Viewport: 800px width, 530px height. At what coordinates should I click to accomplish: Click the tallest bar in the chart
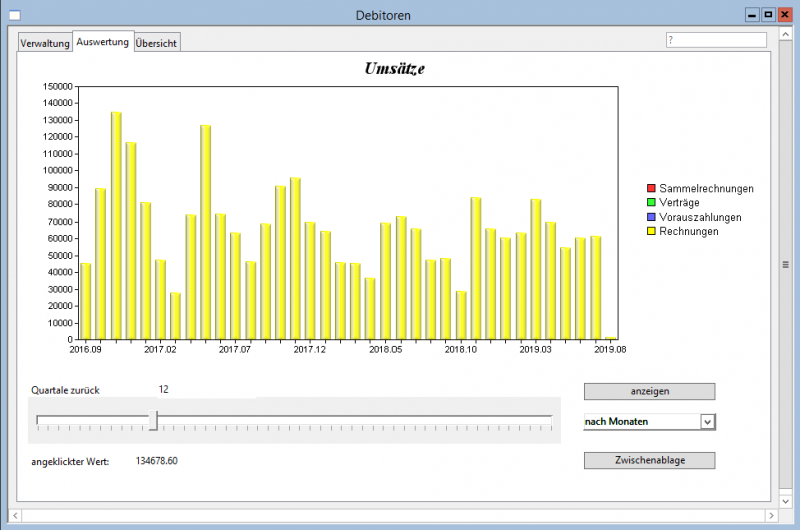(116, 225)
